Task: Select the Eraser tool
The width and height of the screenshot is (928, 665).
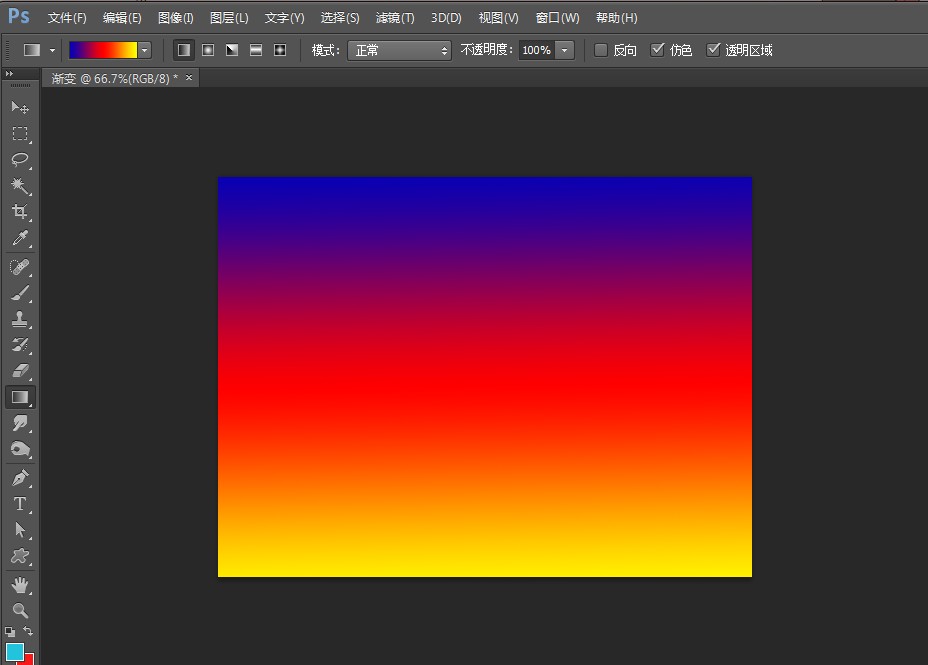Action: (x=20, y=371)
